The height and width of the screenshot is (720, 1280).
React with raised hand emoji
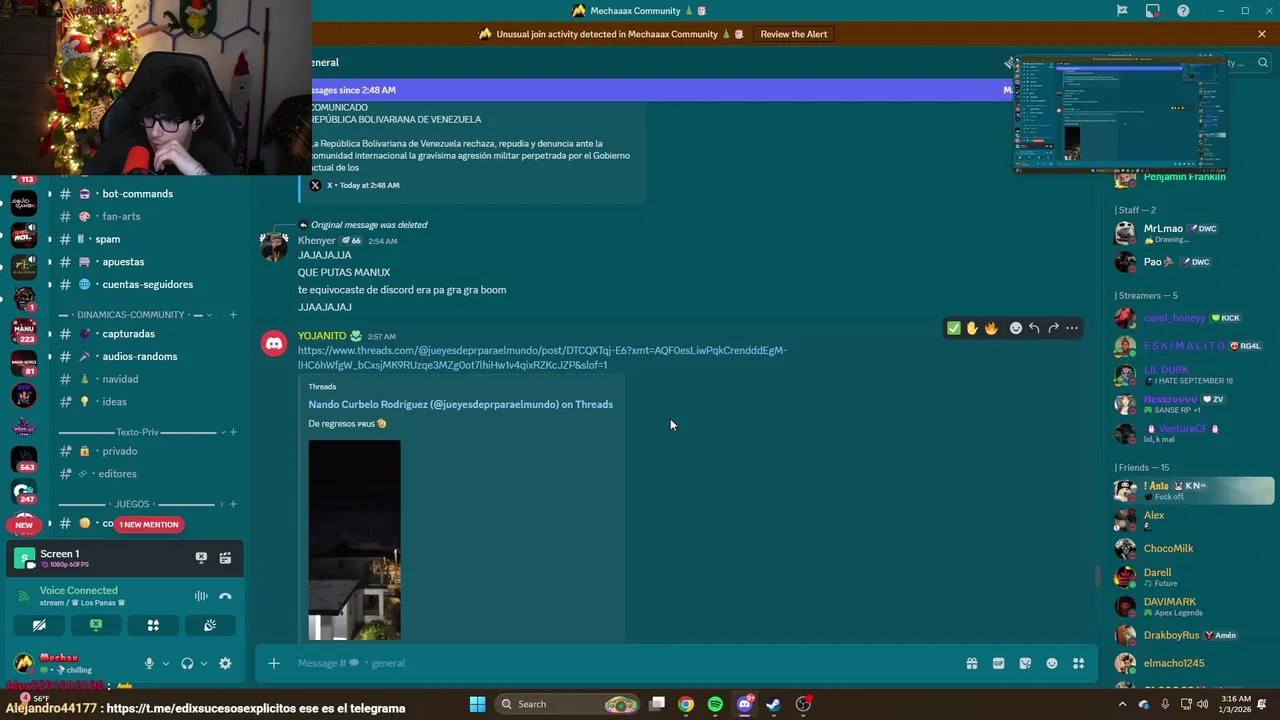click(972, 328)
